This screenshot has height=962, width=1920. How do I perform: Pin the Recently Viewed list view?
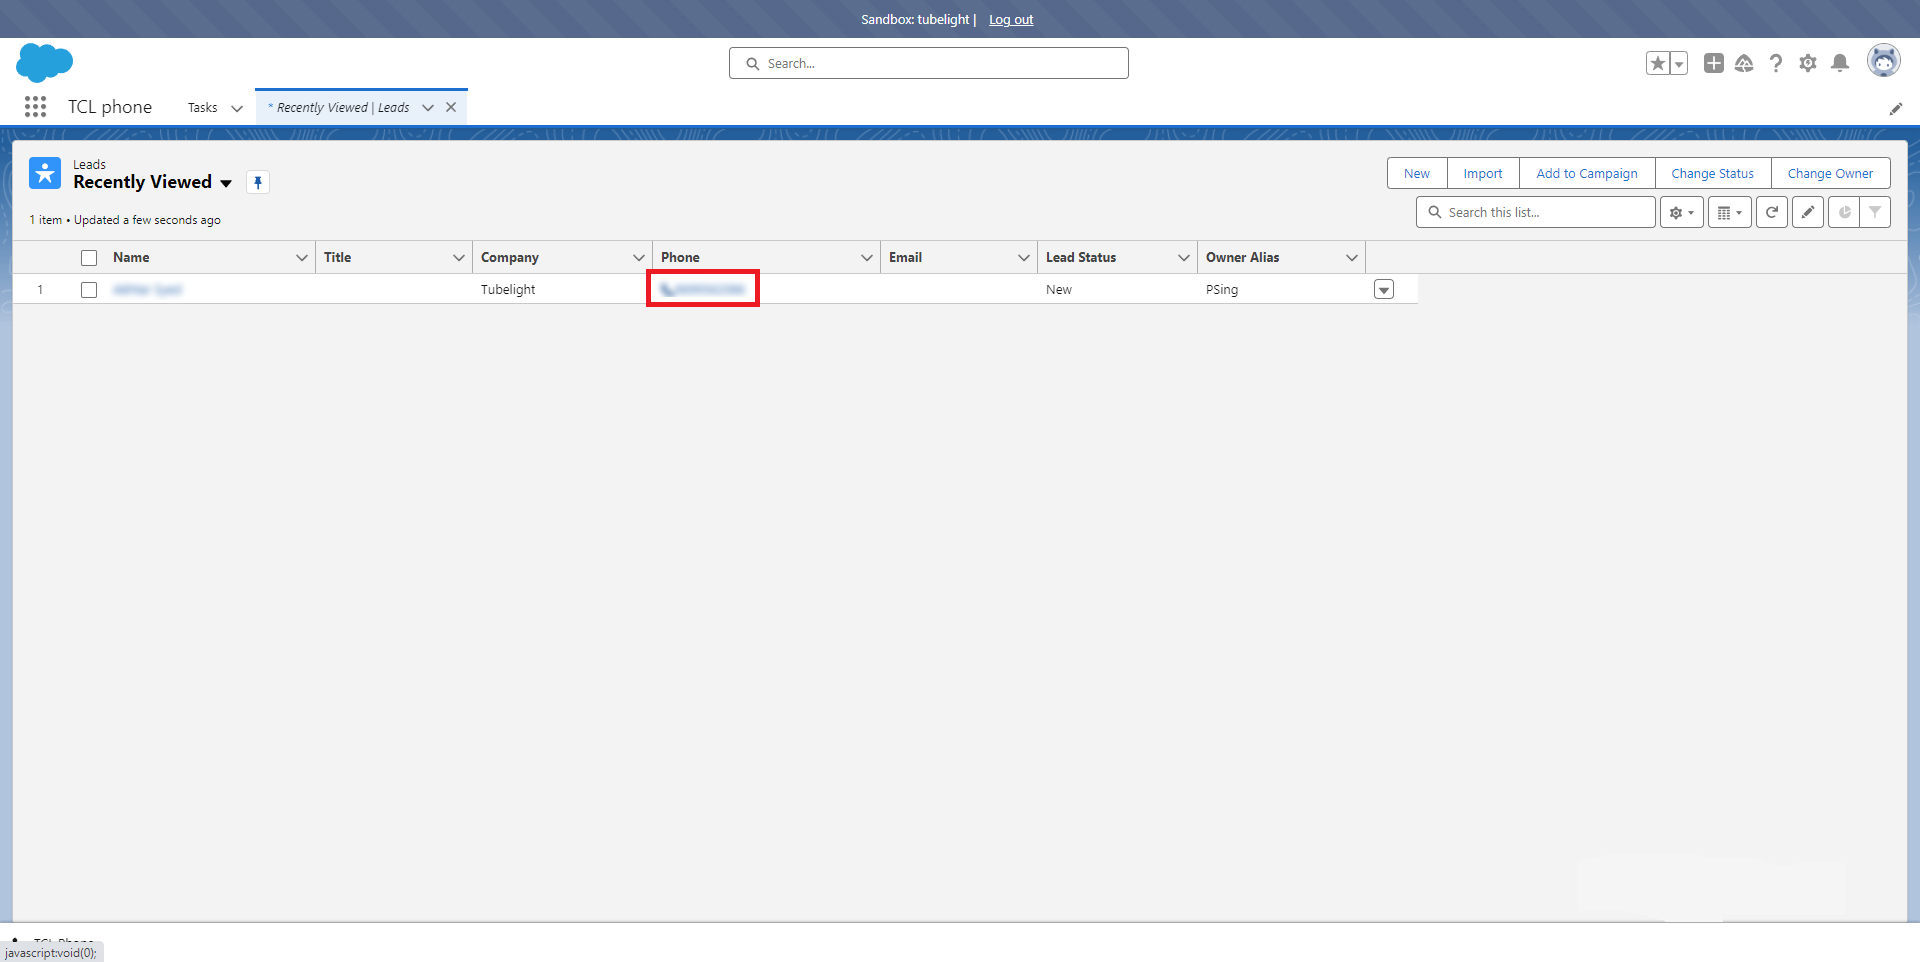point(258,182)
